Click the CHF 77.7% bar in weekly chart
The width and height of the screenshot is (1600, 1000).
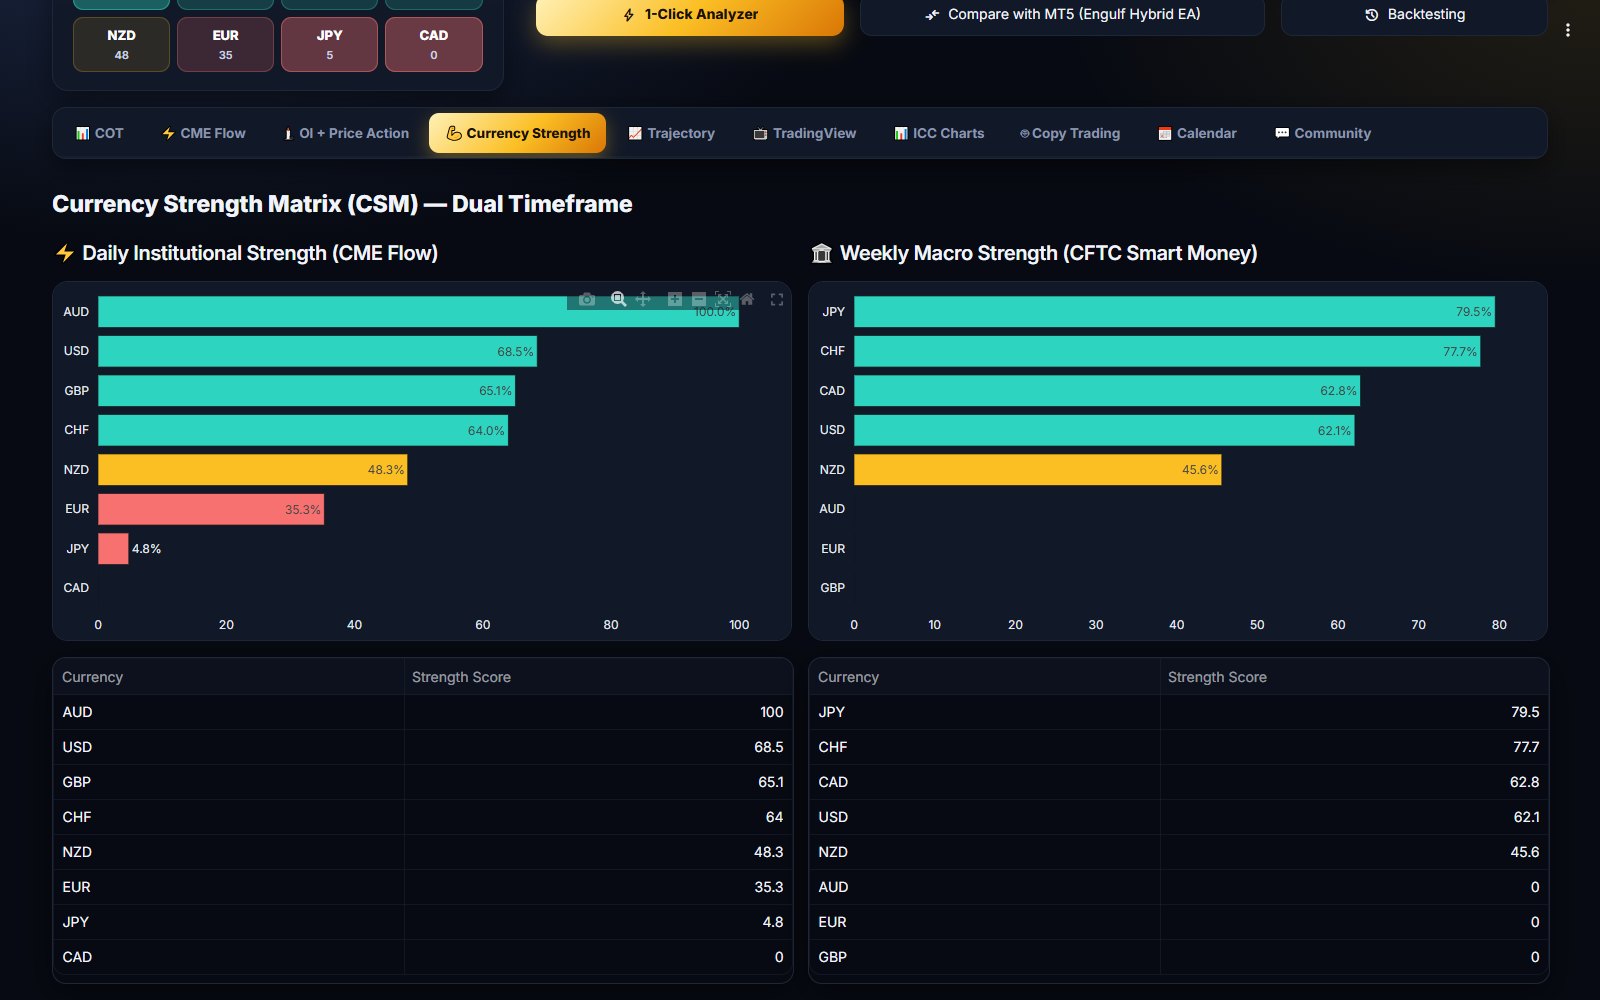pyautogui.click(x=1167, y=351)
